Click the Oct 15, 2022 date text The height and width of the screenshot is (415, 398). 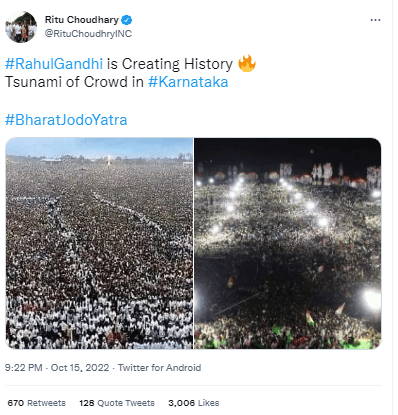pyautogui.click(x=80, y=368)
